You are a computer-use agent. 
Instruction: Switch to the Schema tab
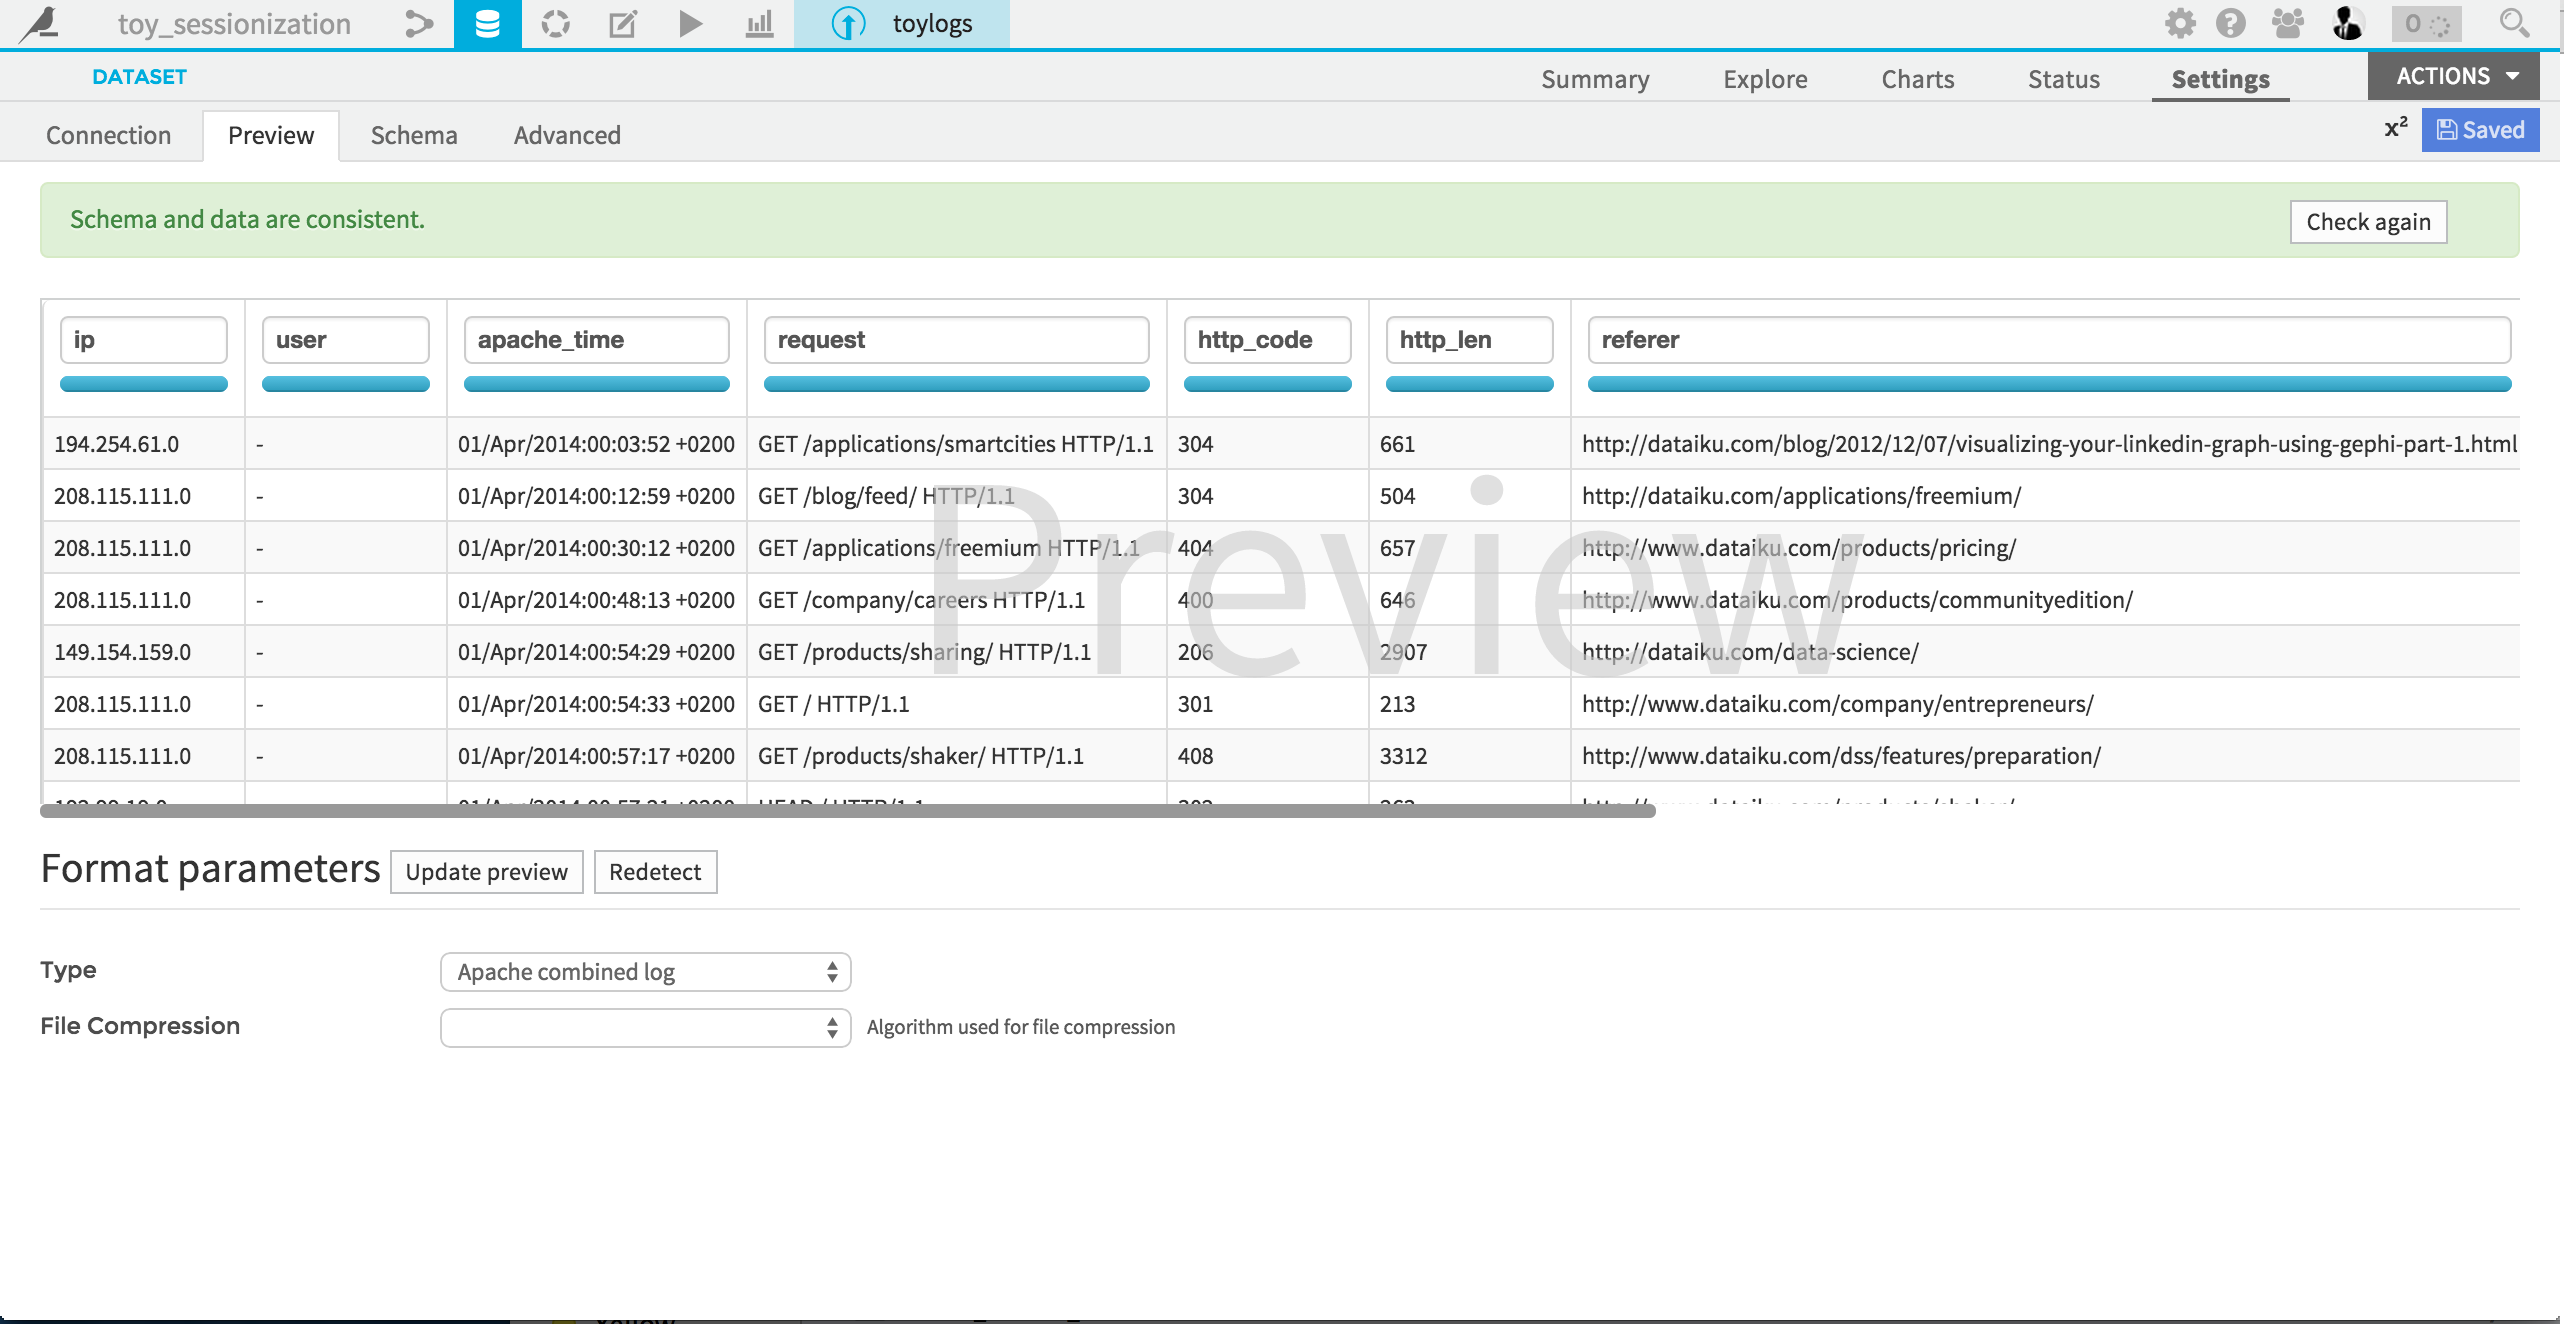click(x=414, y=134)
